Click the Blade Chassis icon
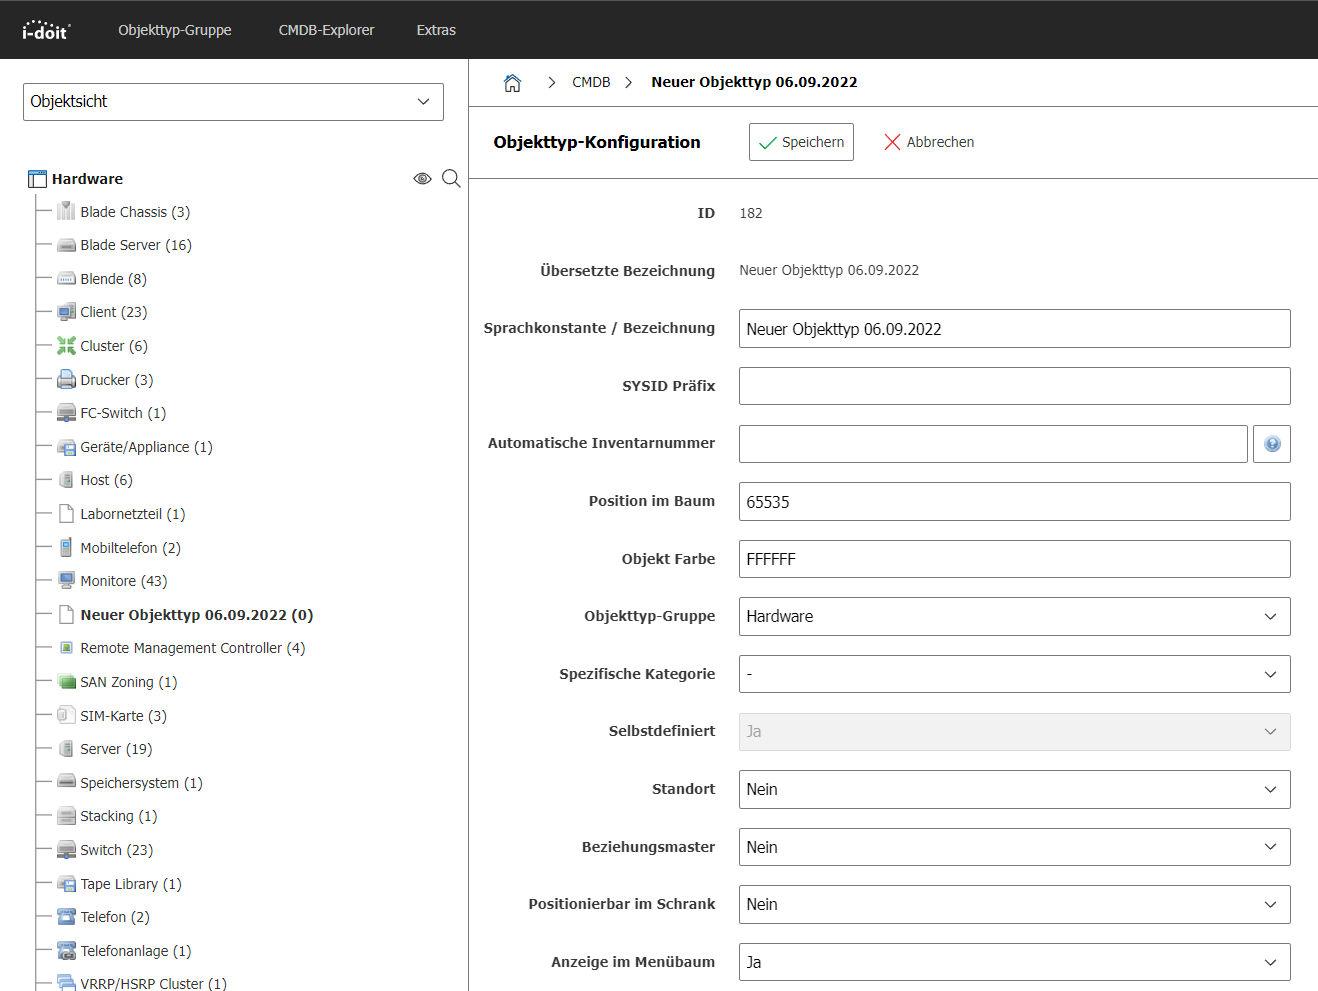 tap(66, 211)
